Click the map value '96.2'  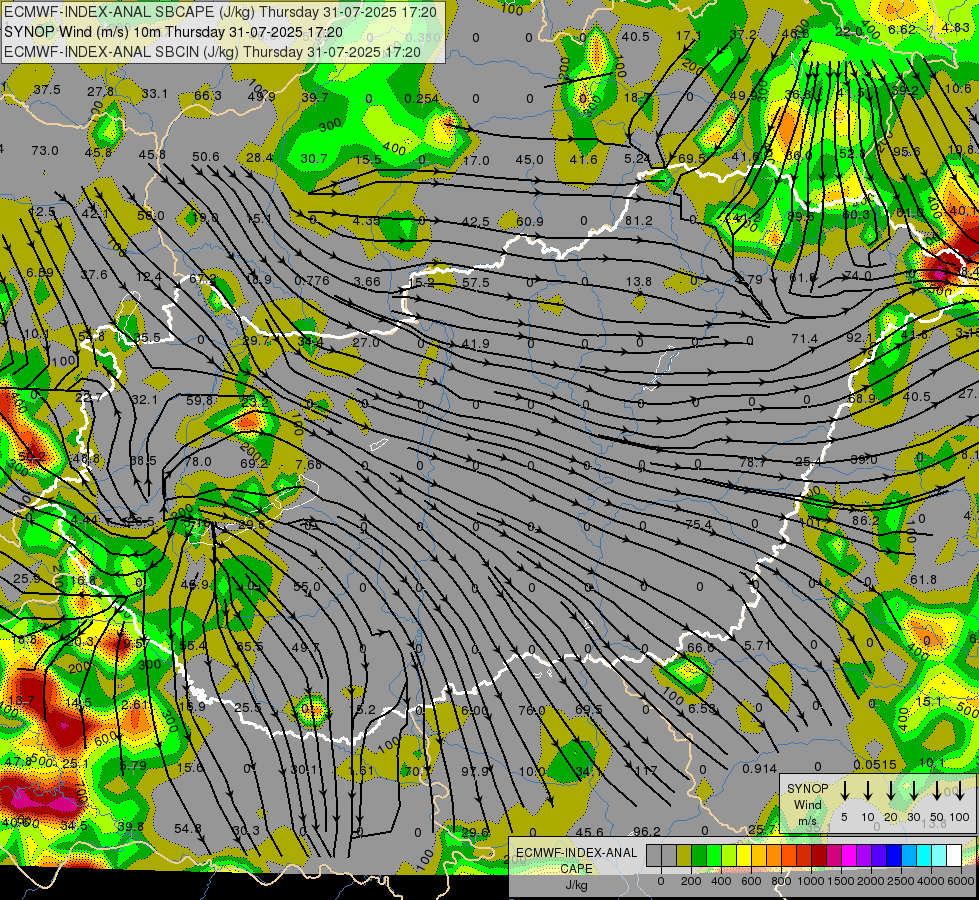[646, 831]
